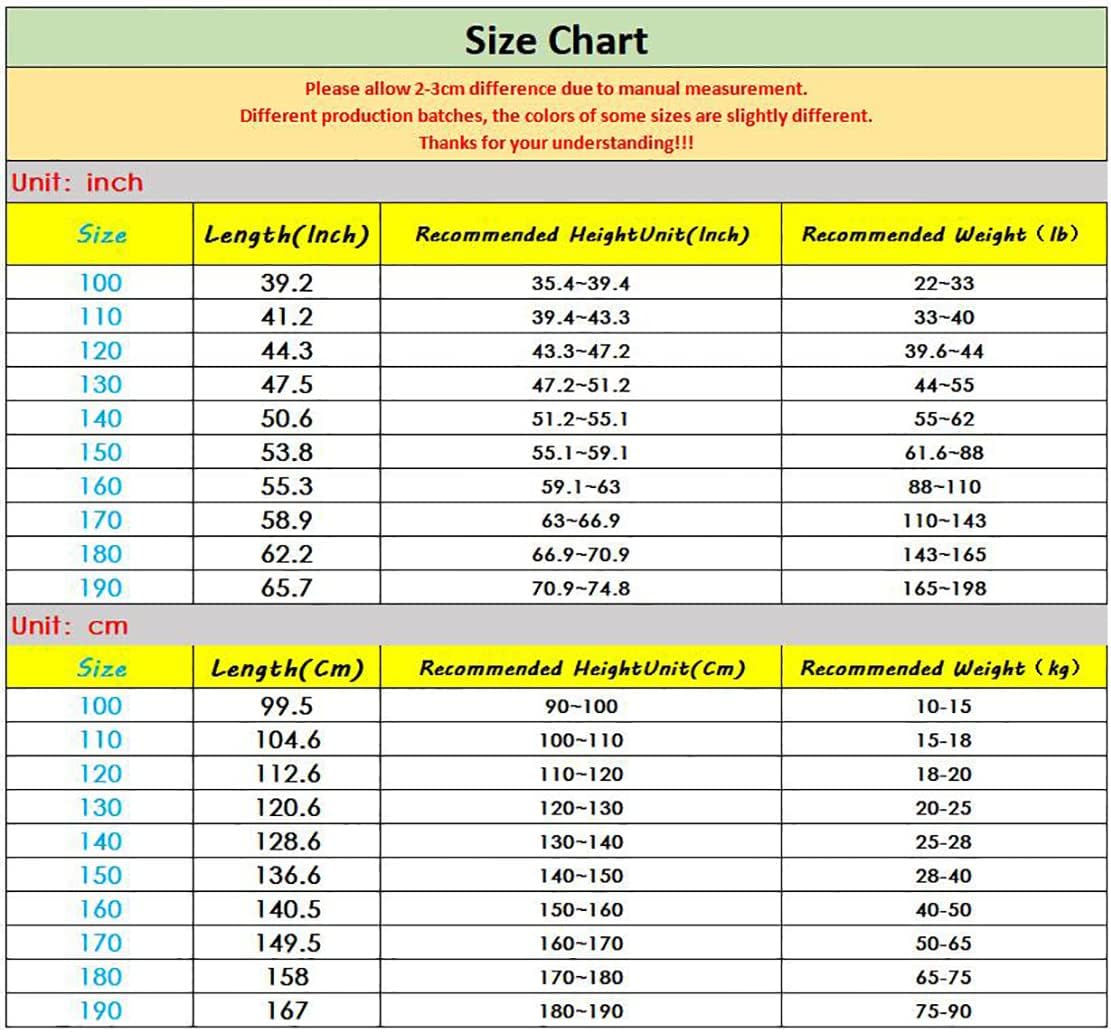Select the 61.6~88 weight cell
The image size is (1111, 1032).
pyautogui.click(x=943, y=453)
